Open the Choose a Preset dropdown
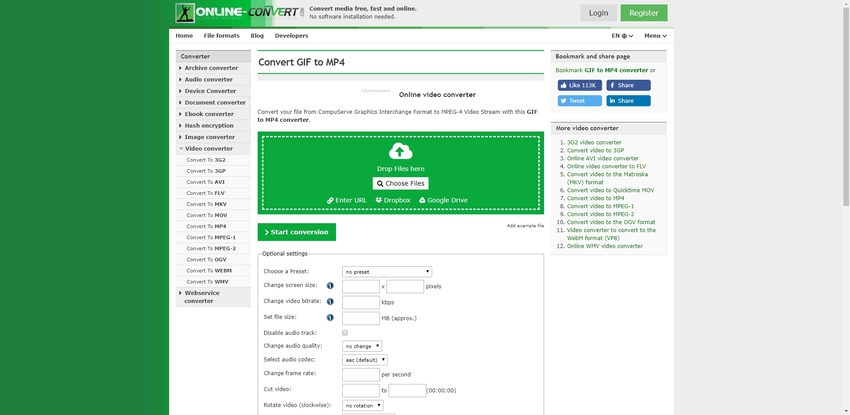Screen dimensions: 850x415 [x=386, y=272]
